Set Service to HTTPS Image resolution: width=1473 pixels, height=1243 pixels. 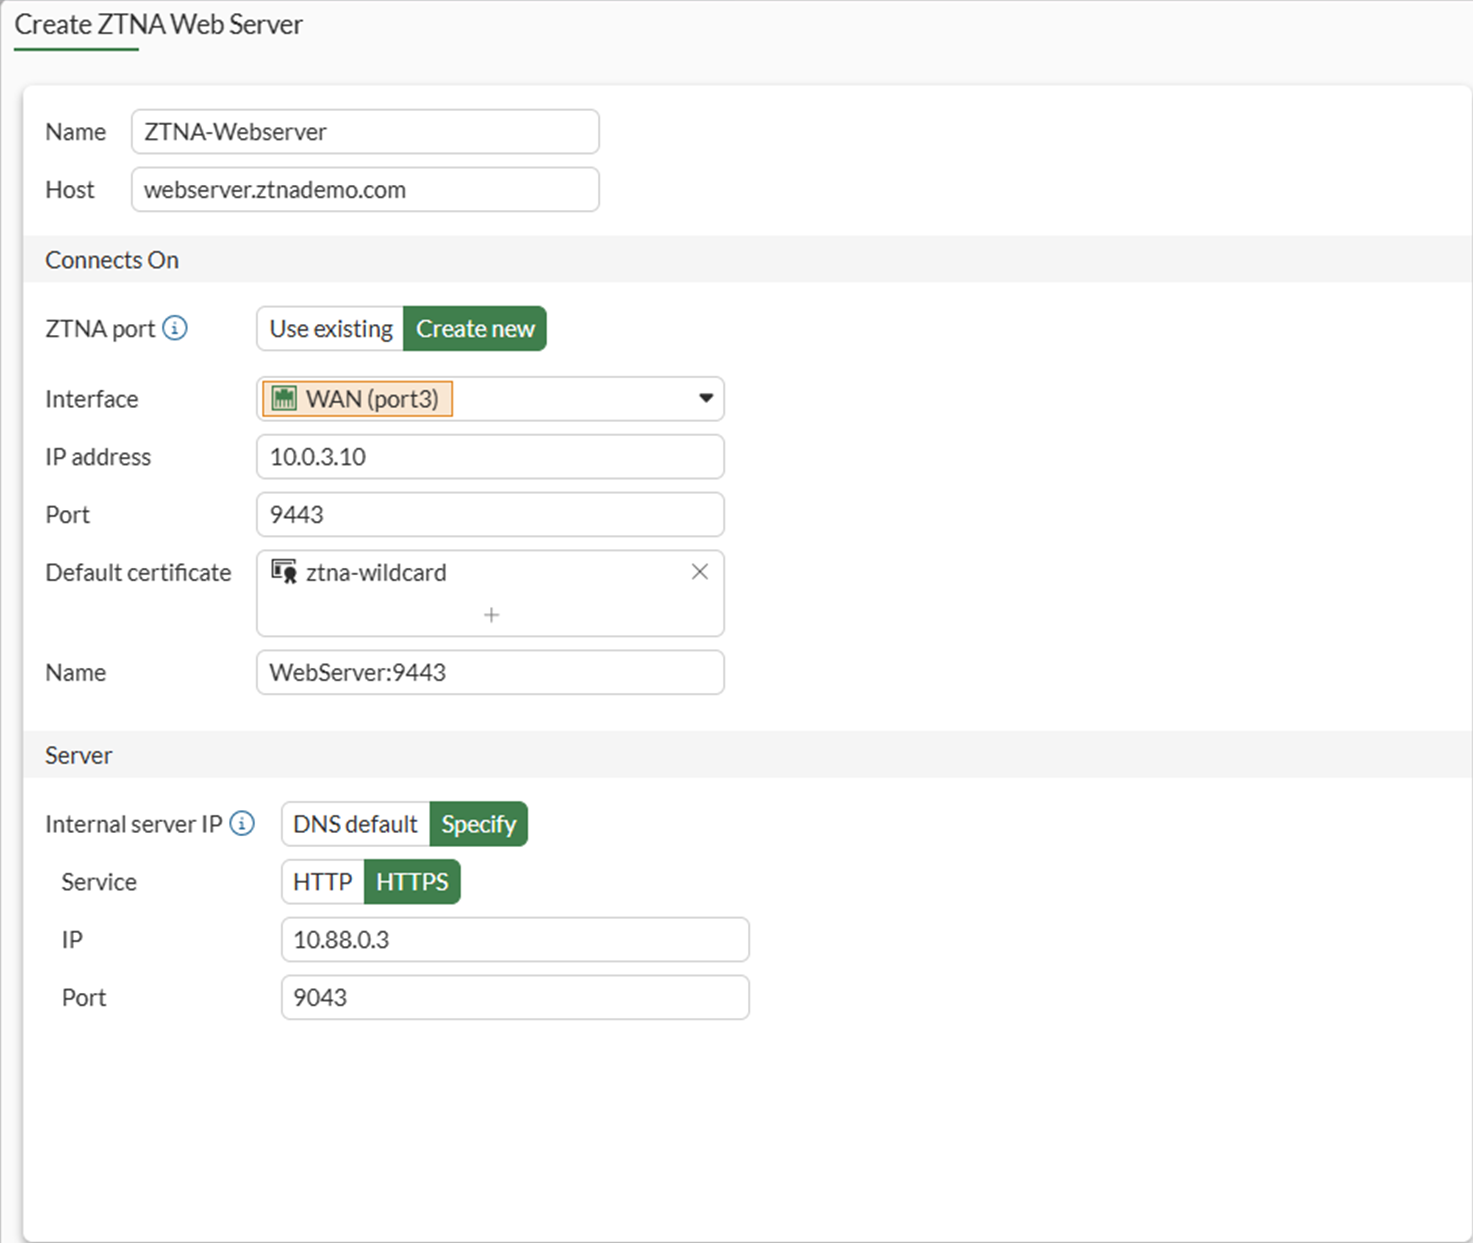tap(412, 882)
